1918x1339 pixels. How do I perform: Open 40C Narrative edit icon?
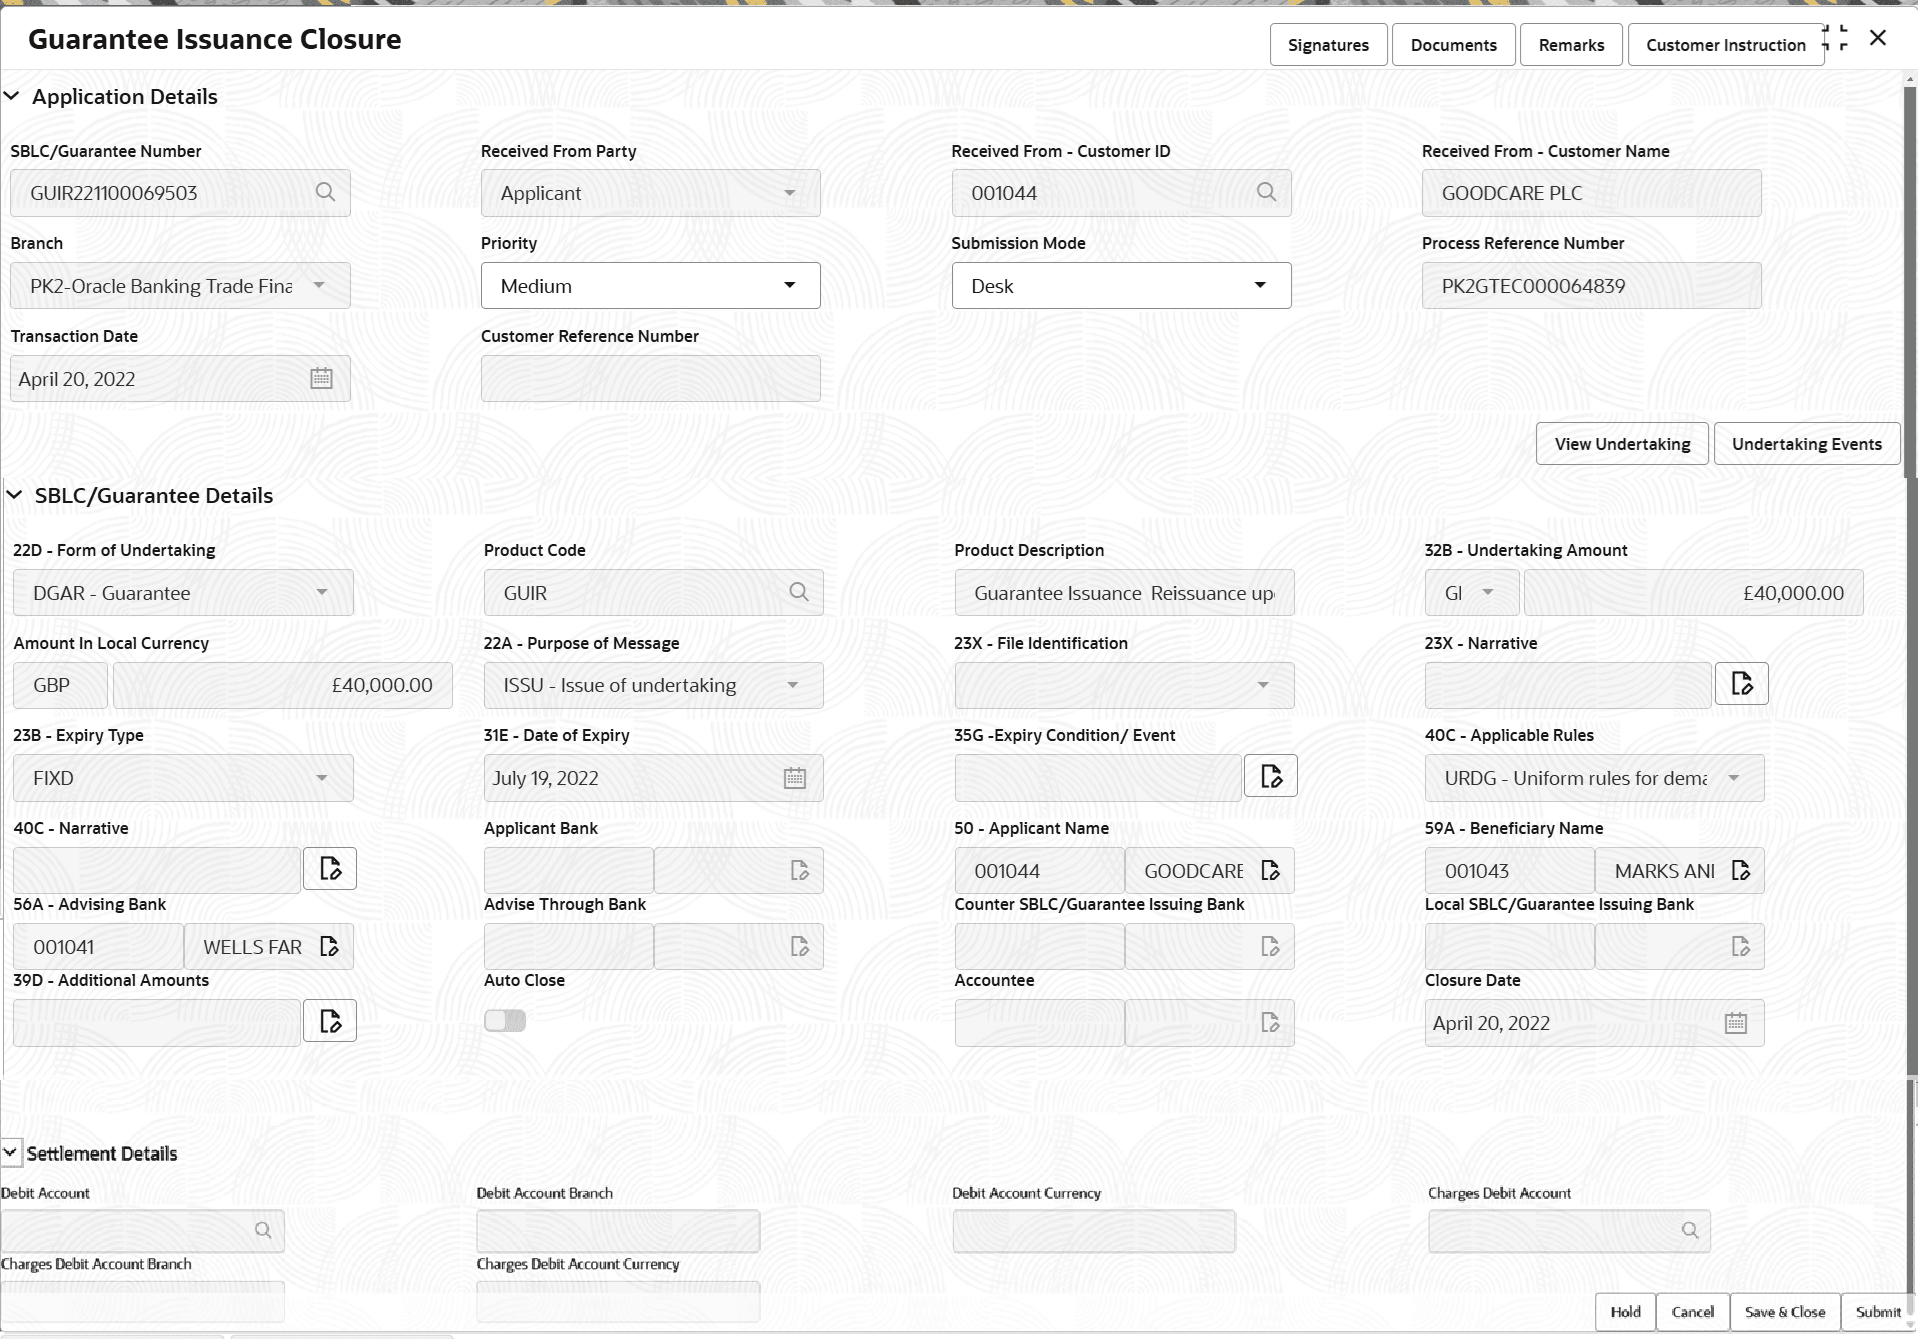pos(329,869)
